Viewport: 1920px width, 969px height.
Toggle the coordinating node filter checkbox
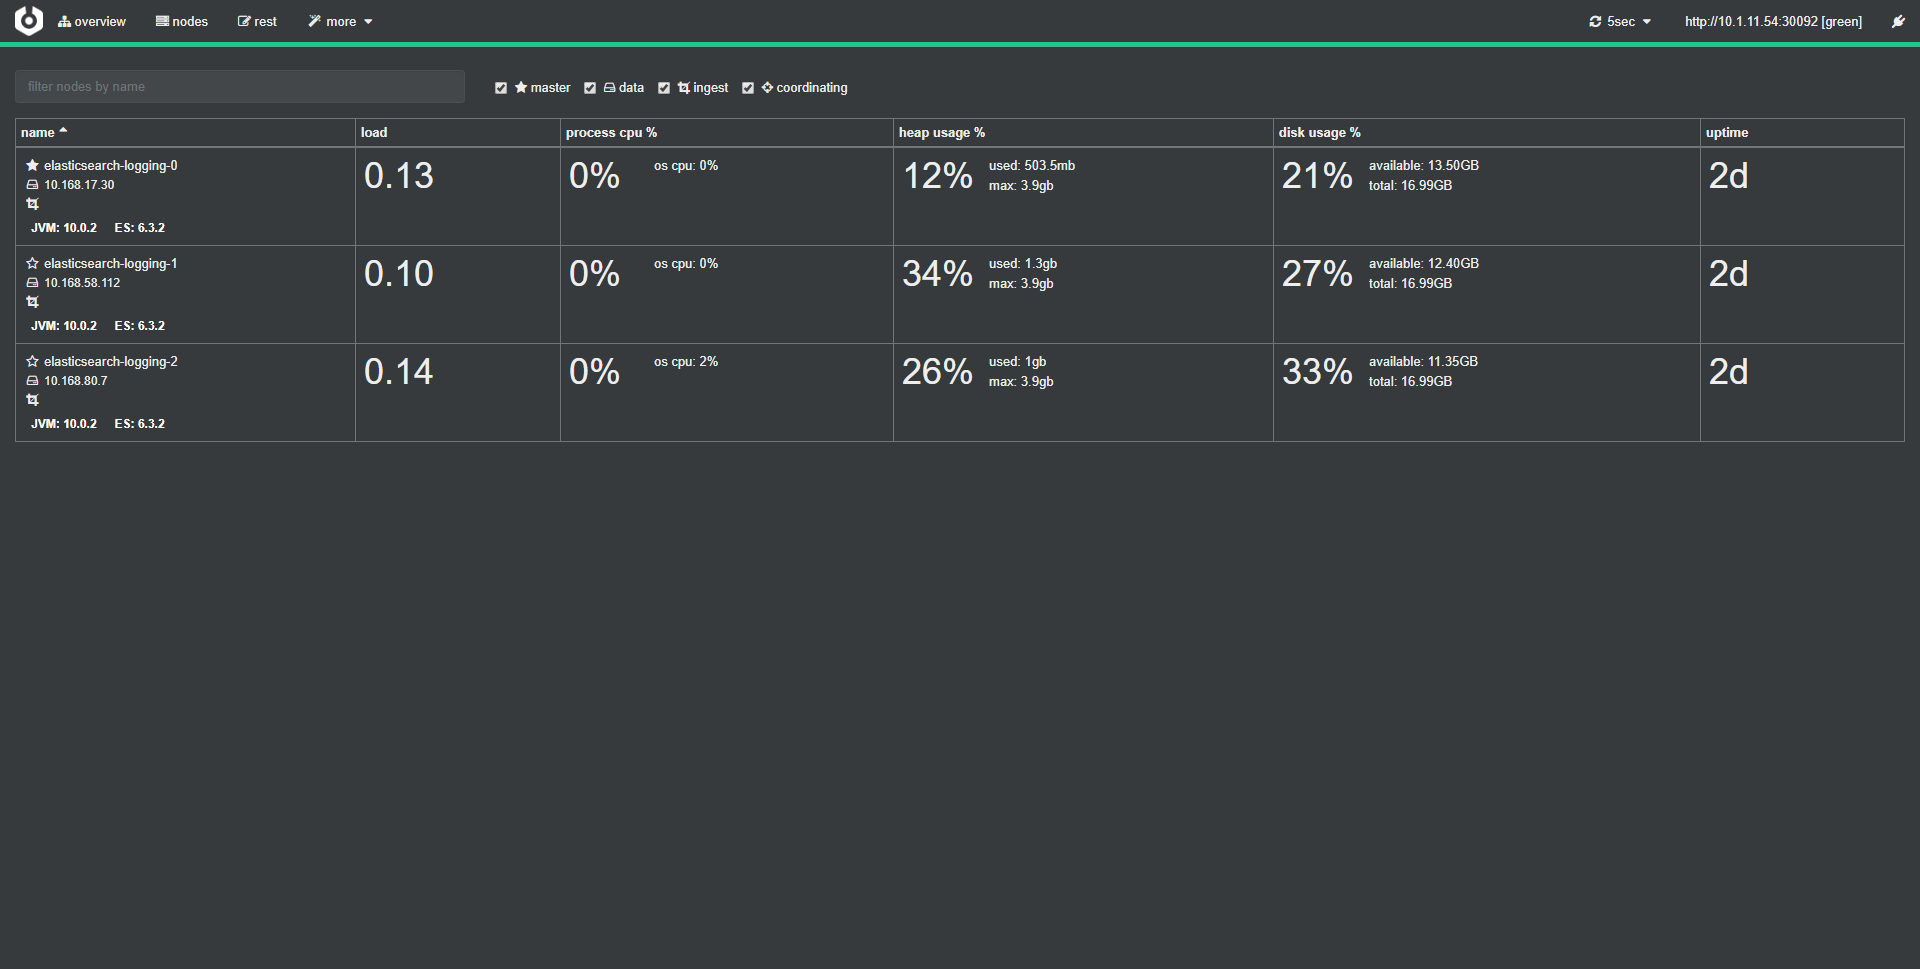[748, 88]
